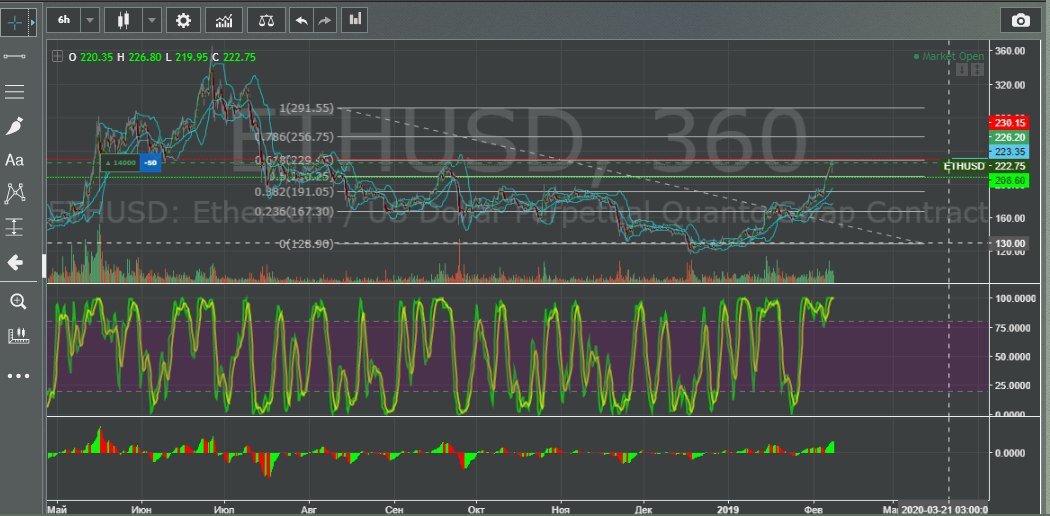Select the brush drawing tool
Screen dimensions: 1050x516
point(15,125)
